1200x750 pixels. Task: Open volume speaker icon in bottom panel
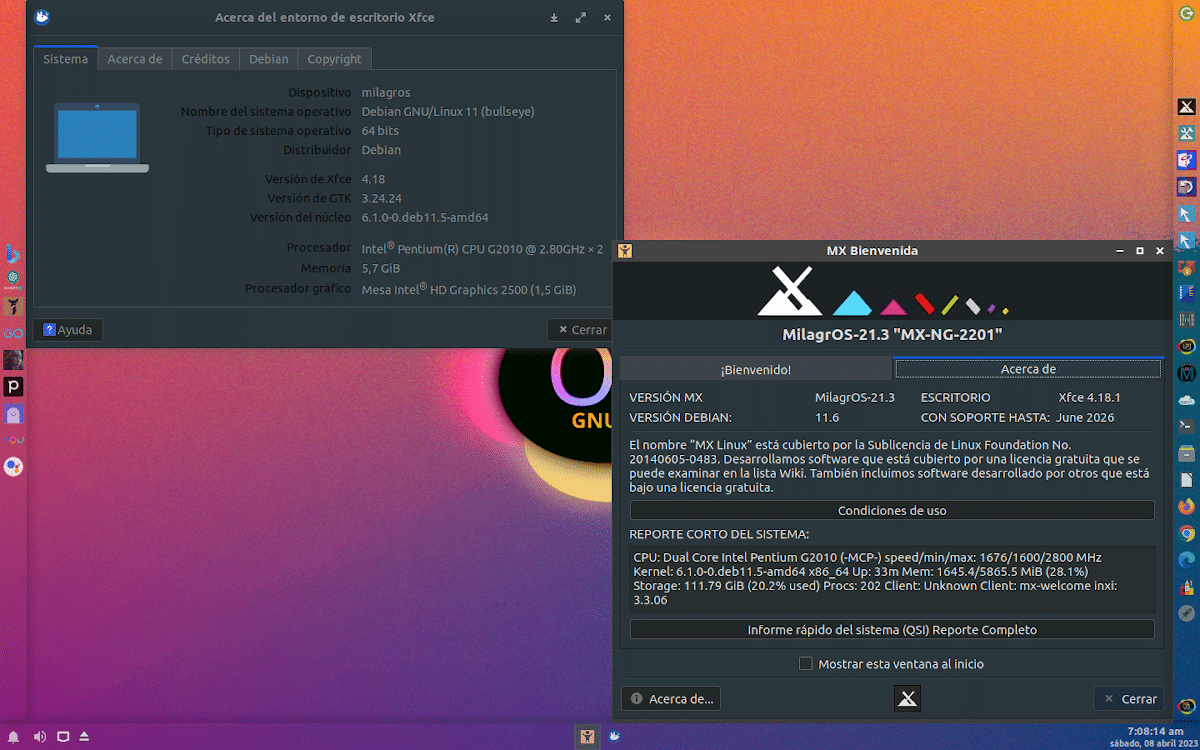point(39,737)
